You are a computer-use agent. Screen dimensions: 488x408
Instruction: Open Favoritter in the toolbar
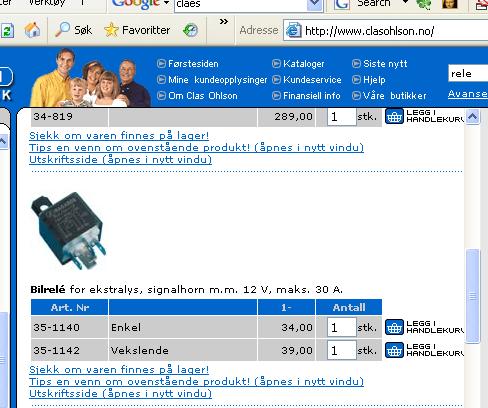137,30
